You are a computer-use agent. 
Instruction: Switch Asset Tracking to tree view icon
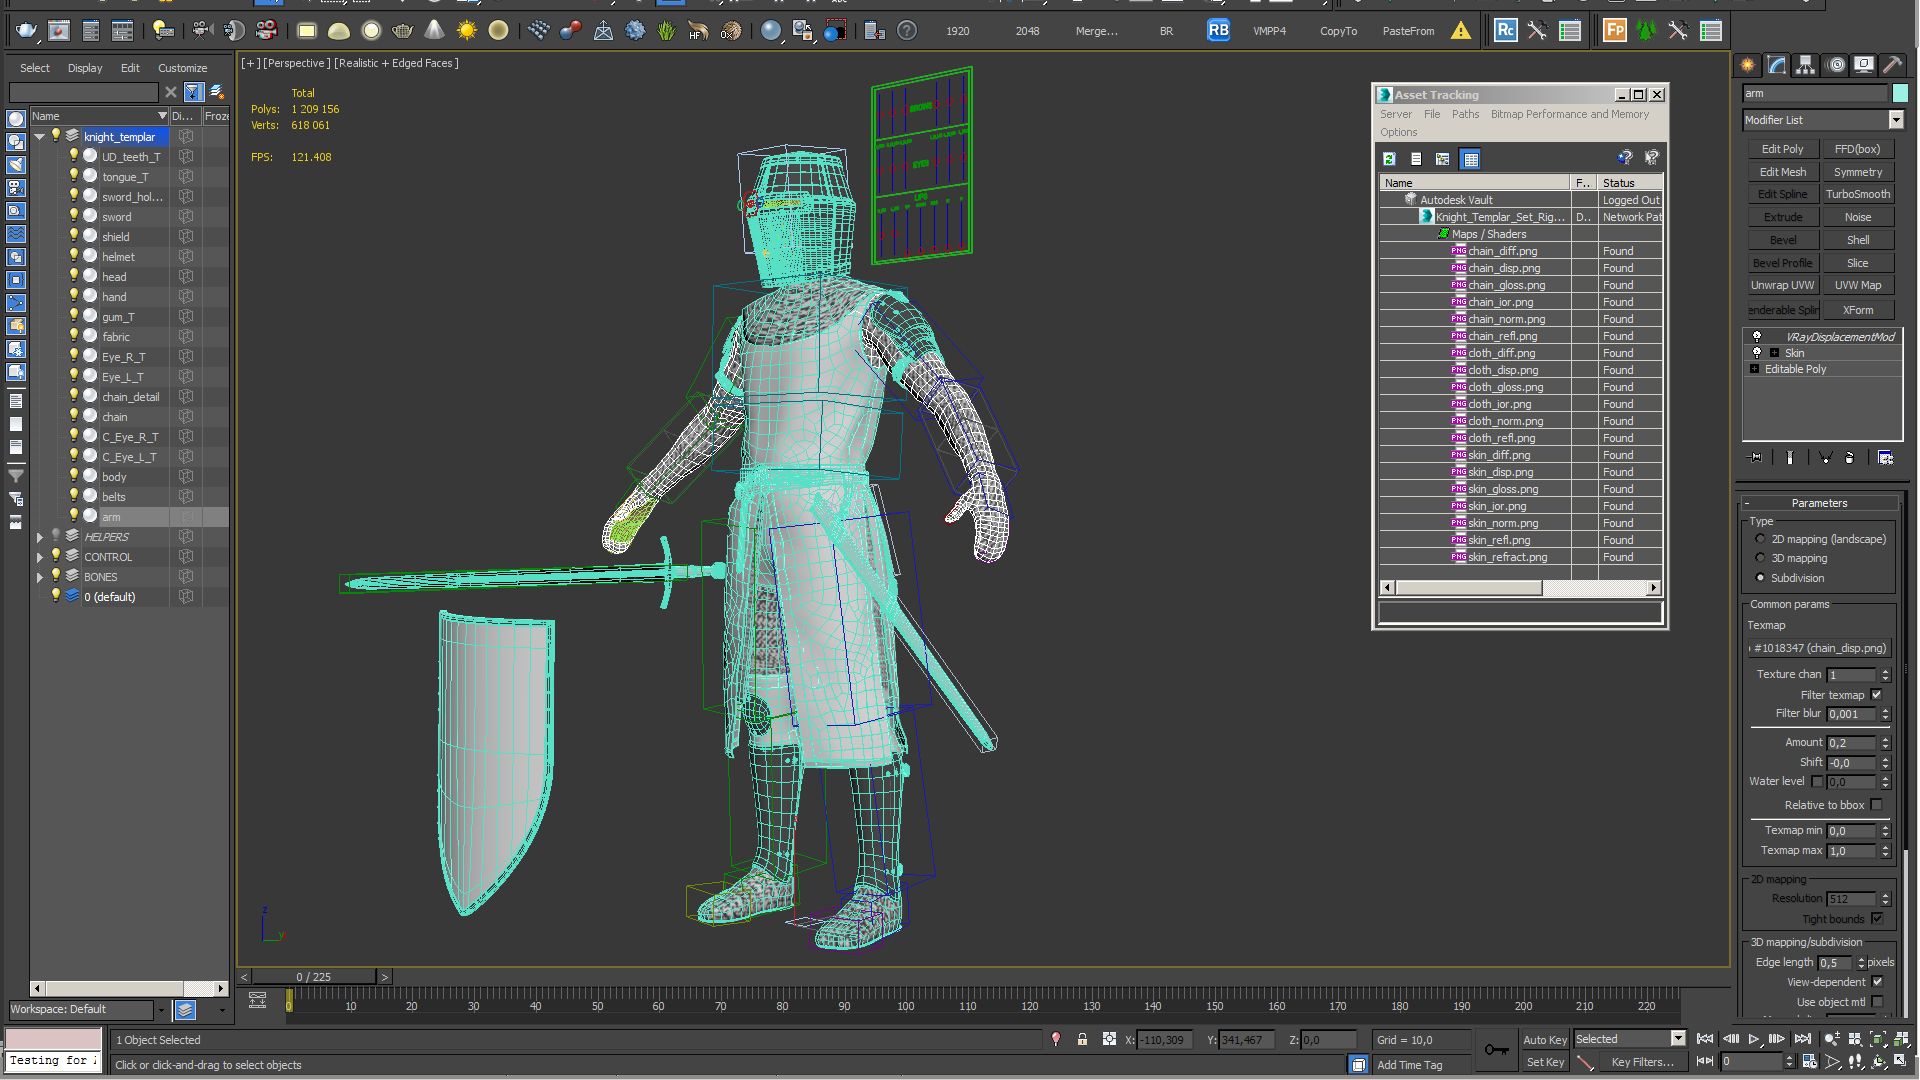pos(1442,159)
